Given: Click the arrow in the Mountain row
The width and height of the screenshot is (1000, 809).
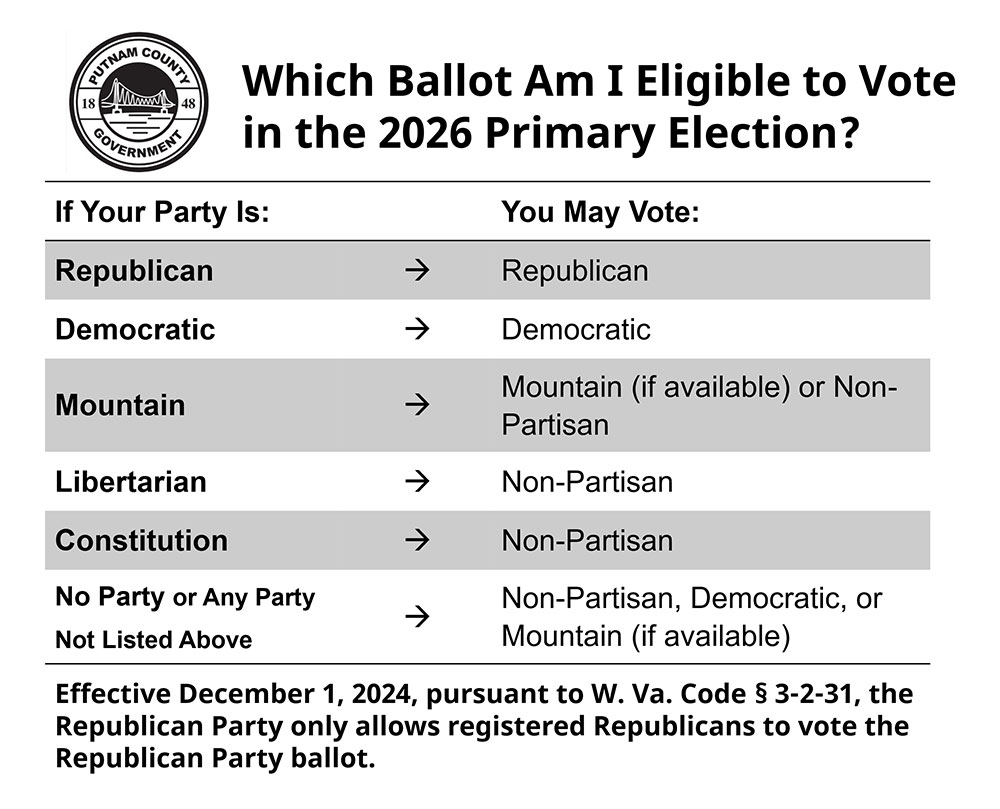Looking at the screenshot, I should (418, 405).
